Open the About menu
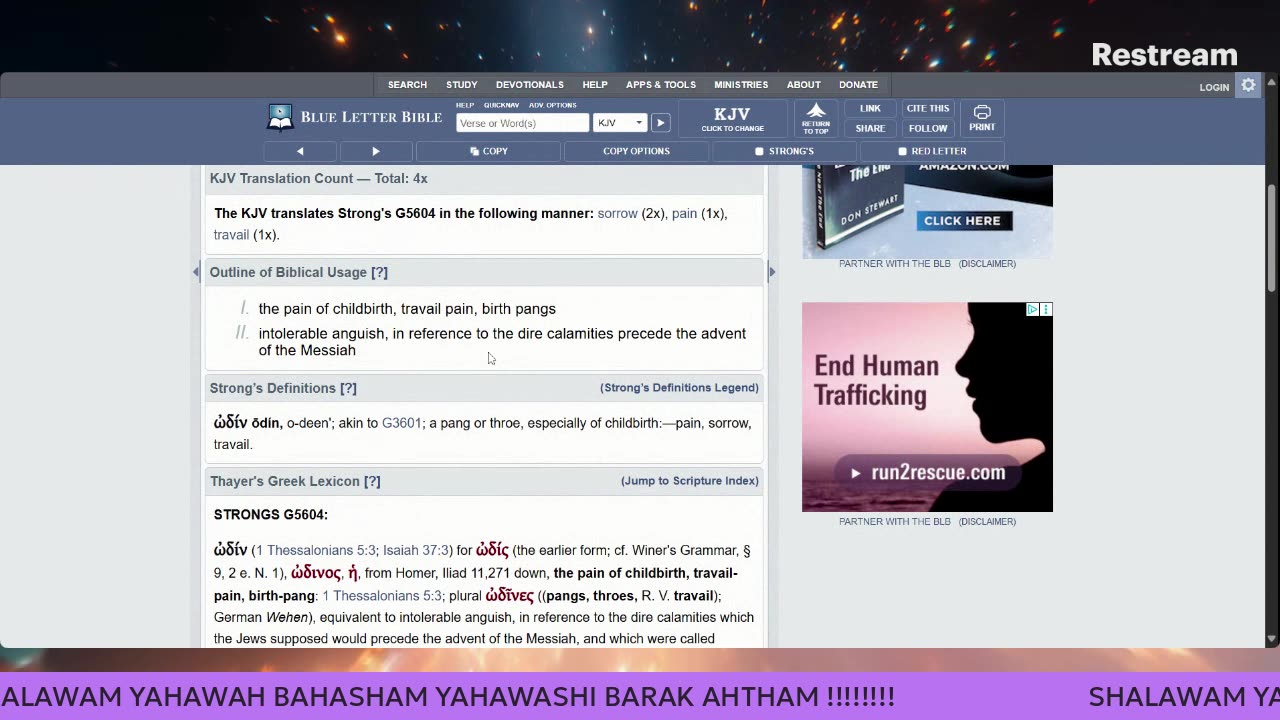This screenshot has width=1280, height=720. click(x=803, y=85)
